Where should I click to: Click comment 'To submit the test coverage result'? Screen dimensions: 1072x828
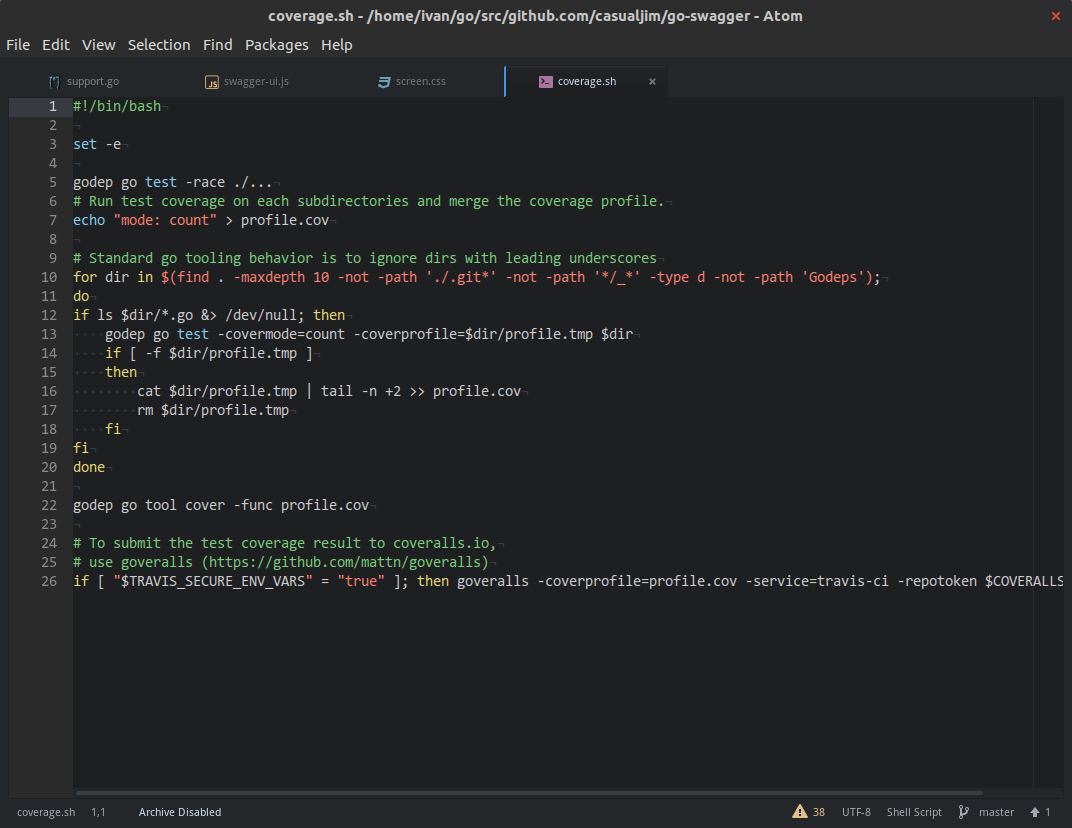pos(284,544)
